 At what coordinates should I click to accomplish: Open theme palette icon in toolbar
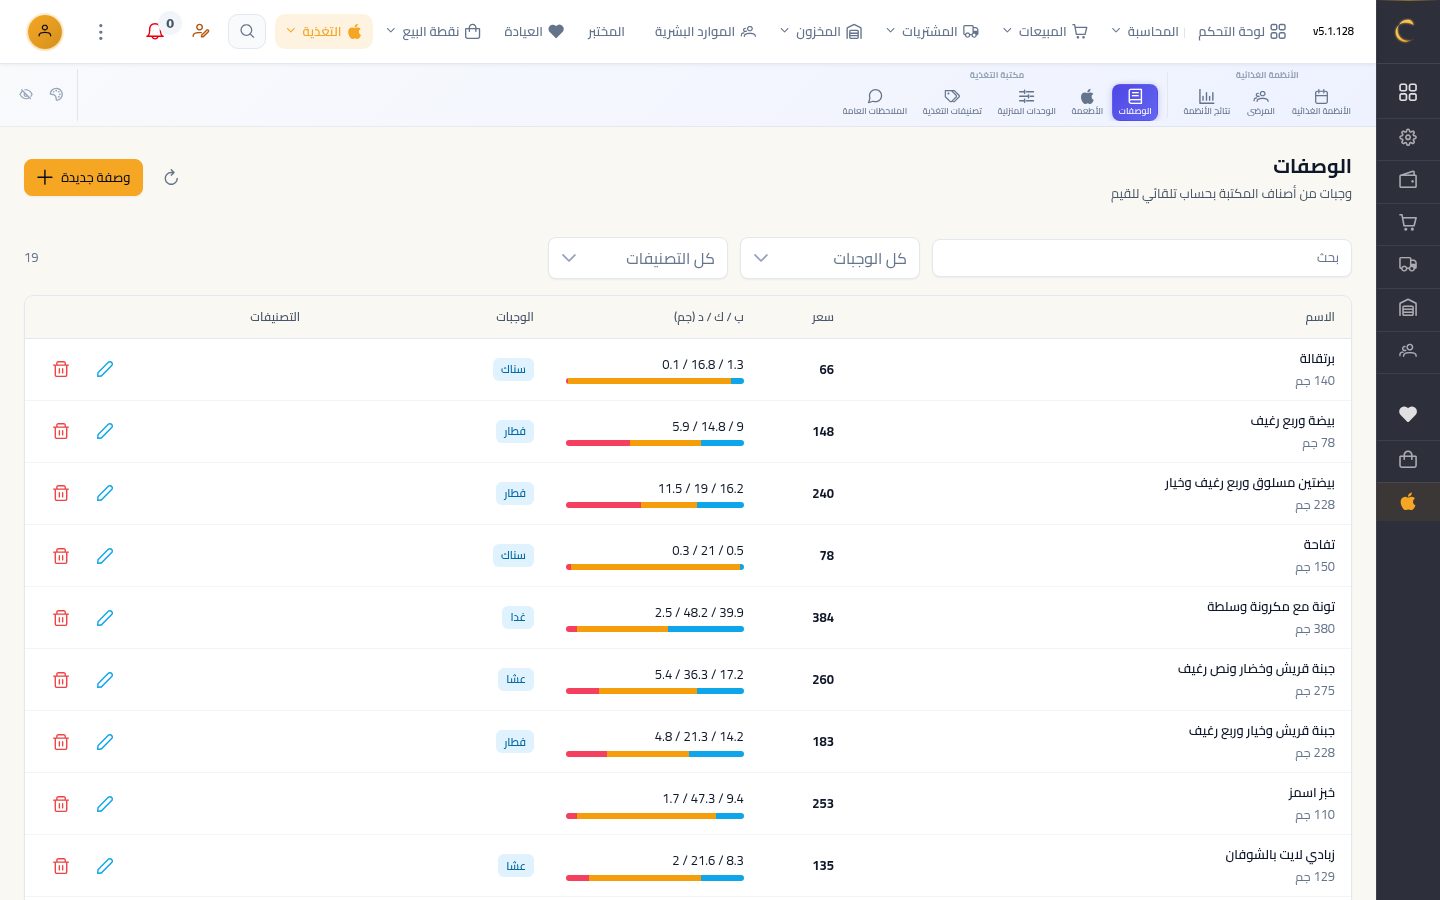coord(56,94)
